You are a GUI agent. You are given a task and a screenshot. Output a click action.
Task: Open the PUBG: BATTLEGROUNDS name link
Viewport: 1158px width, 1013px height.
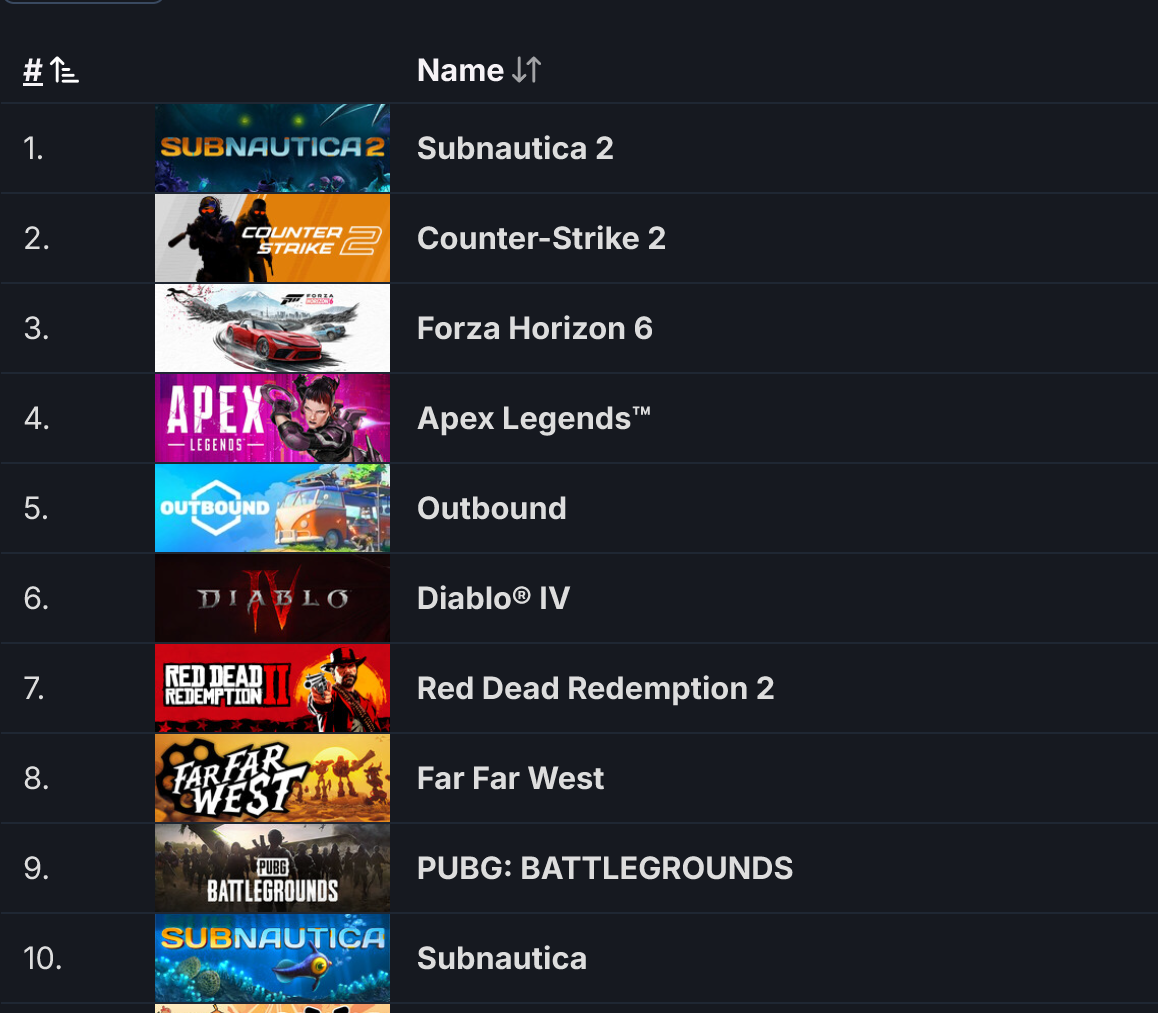click(605, 869)
